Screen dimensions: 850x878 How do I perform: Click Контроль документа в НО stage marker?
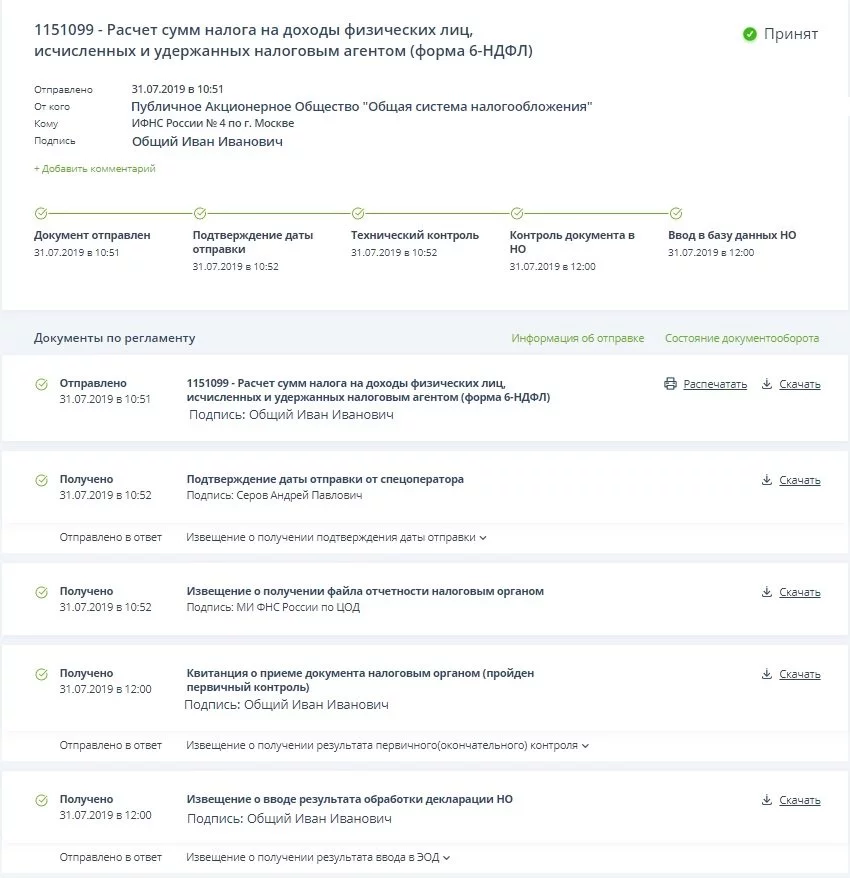click(x=517, y=213)
